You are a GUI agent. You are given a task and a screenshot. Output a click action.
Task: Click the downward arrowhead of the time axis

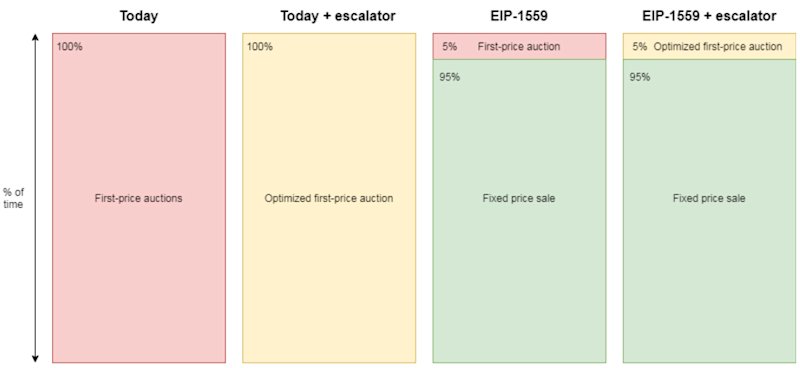35,357
